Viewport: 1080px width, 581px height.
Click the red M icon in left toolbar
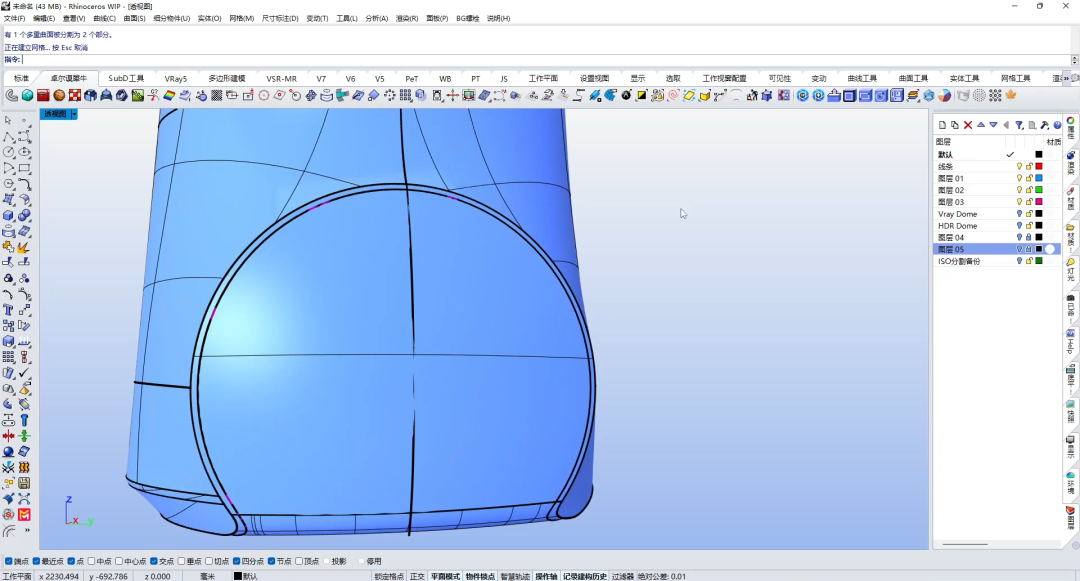click(x=24, y=515)
